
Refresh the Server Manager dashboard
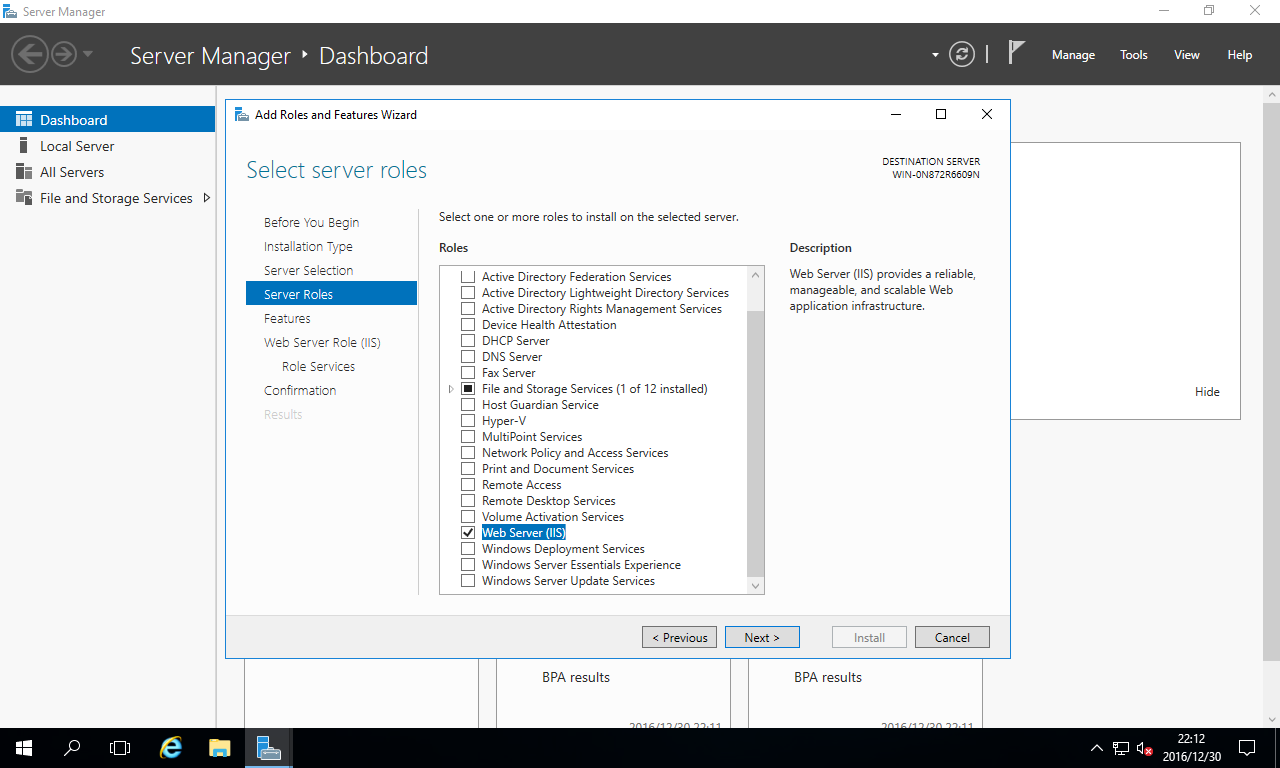(962, 54)
